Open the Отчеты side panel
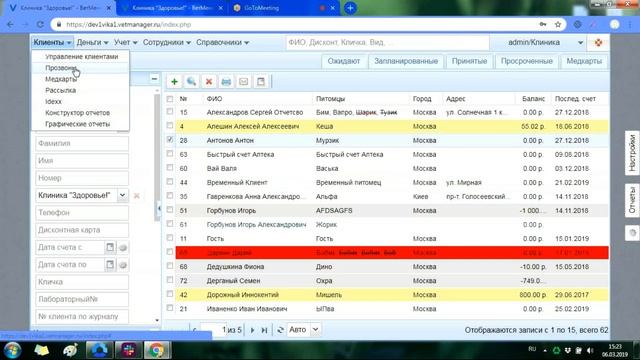The image size is (640, 360). [x=632, y=200]
